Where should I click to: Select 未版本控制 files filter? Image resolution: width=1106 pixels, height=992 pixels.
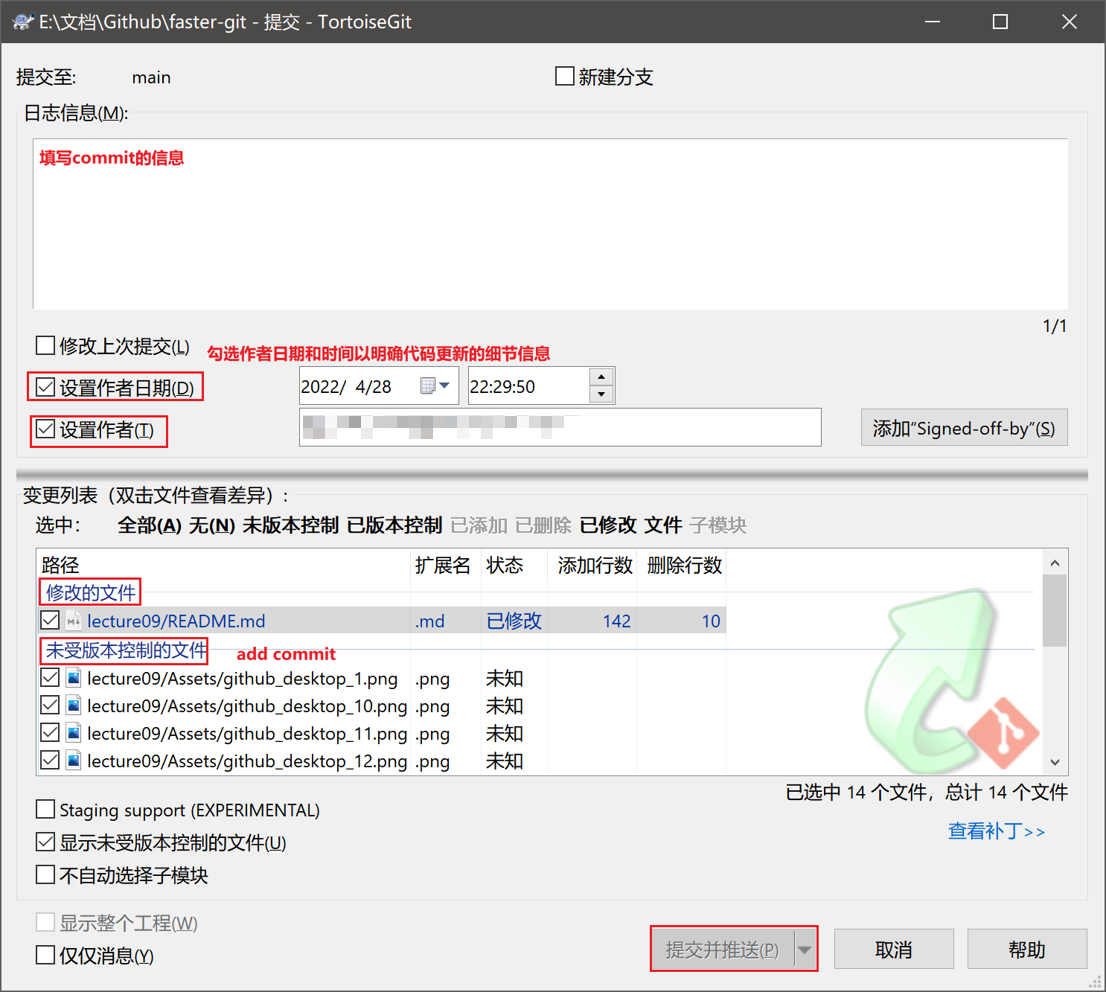pos(290,525)
